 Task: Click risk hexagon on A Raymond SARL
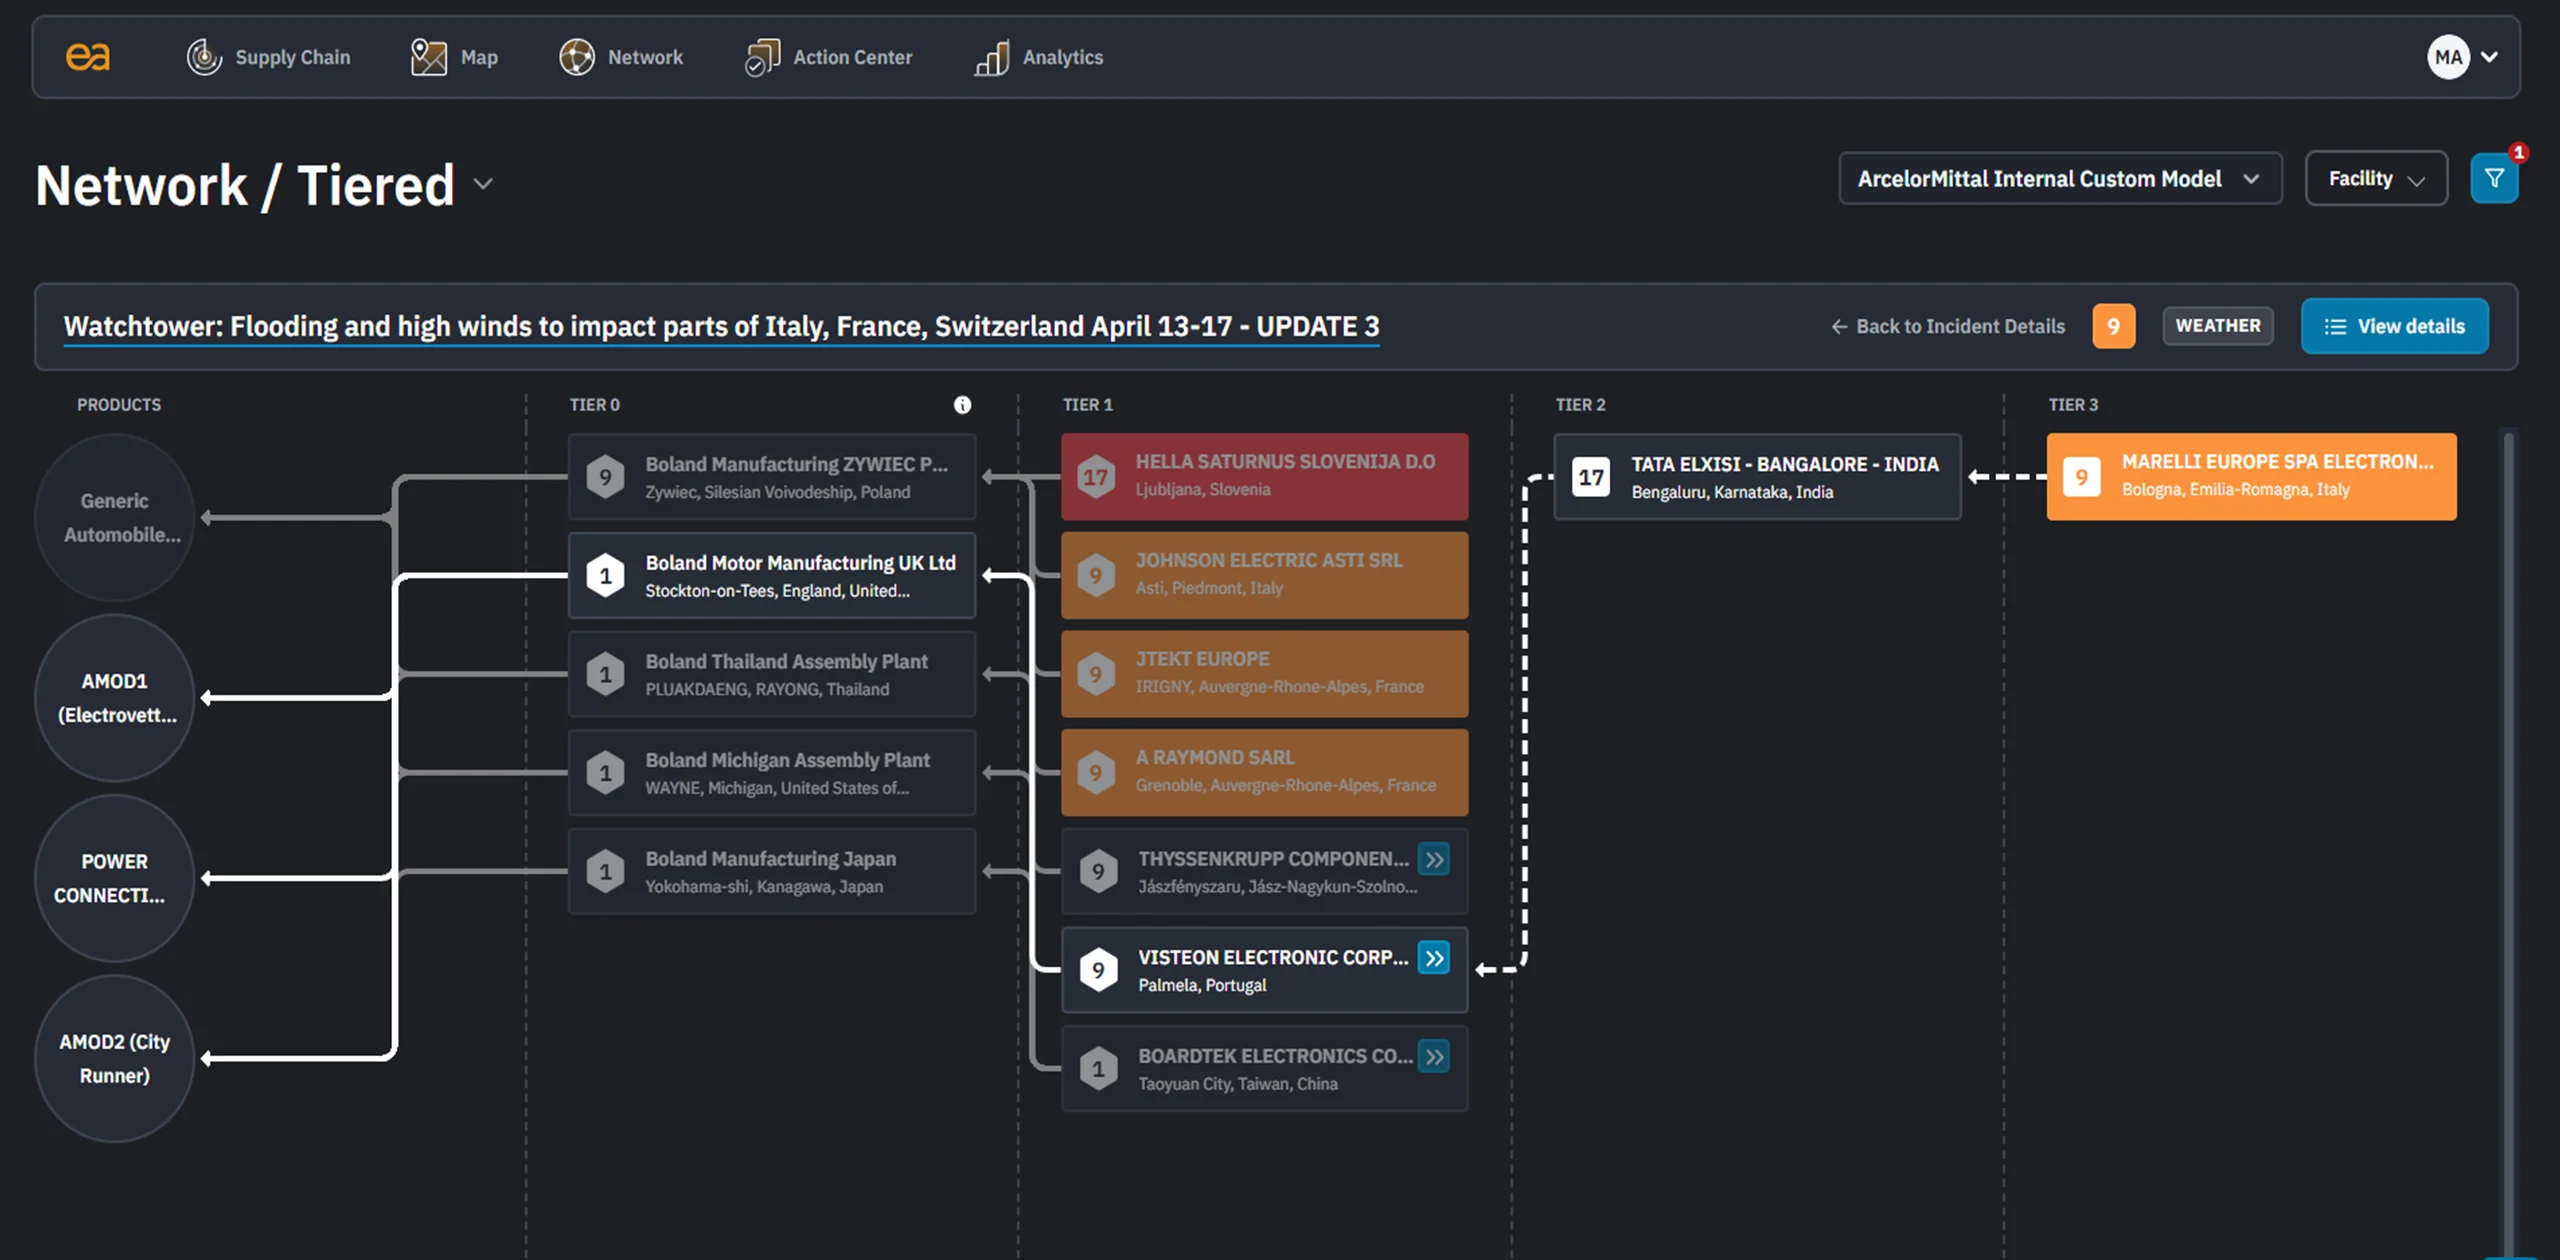(1096, 773)
